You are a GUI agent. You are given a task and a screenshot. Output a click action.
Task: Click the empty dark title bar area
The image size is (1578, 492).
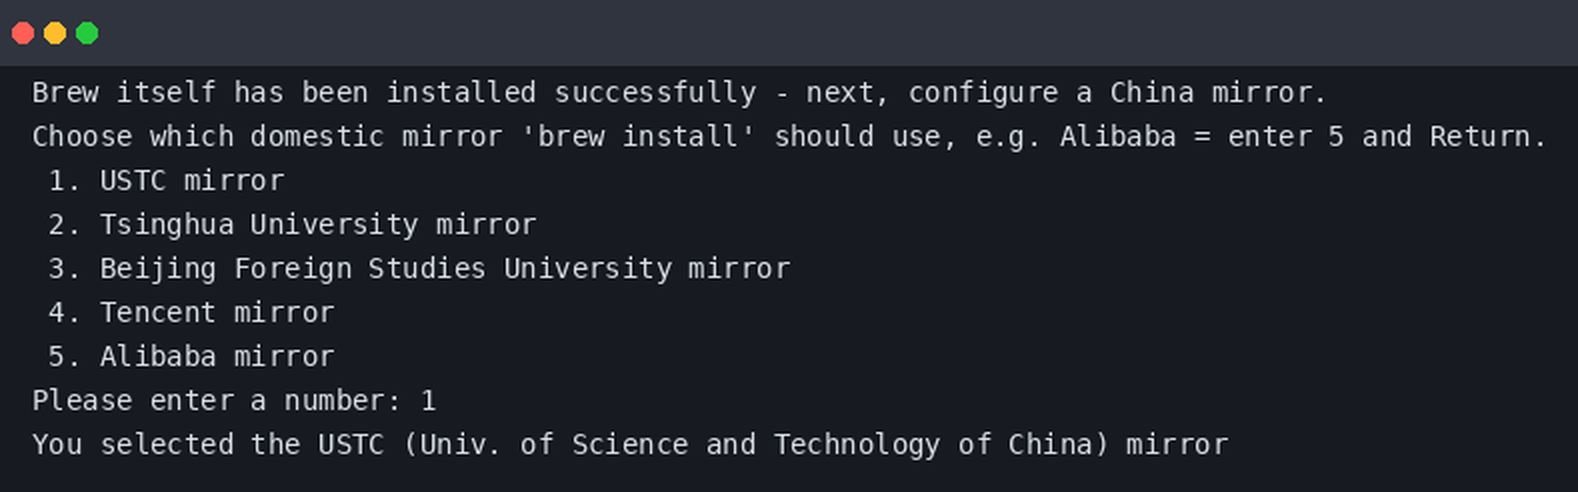800,33
